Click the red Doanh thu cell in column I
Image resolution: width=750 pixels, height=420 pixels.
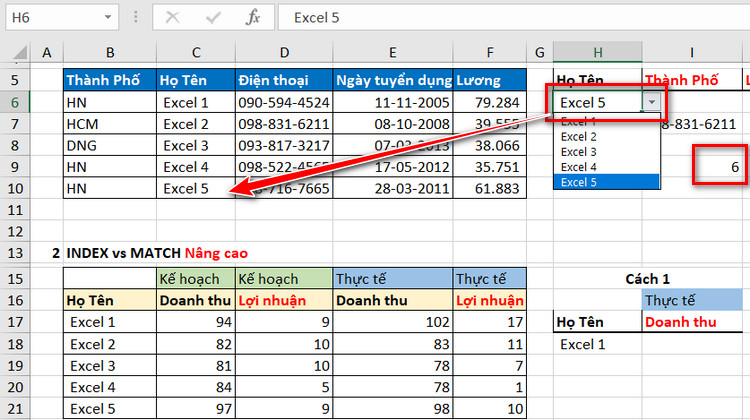tap(692, 322)
